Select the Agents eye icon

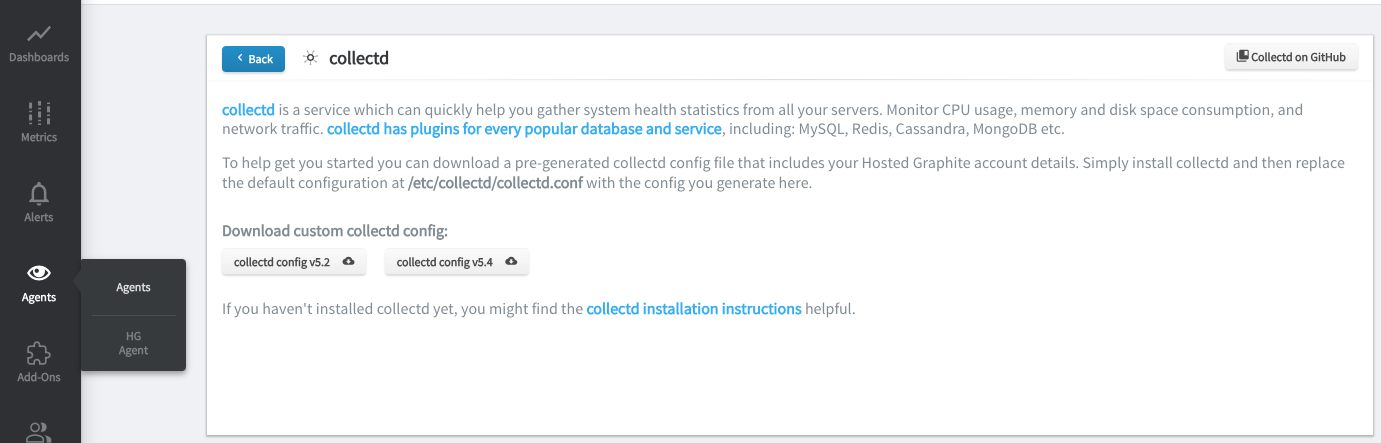point(39,273)
